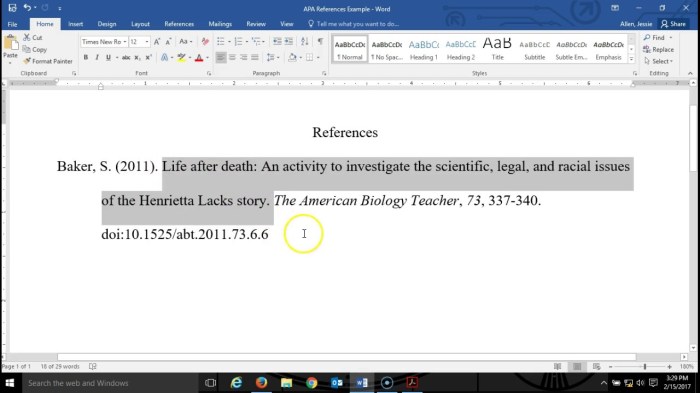Click the Increase Indent icon
Image resolution: width=700 pixels, height=393 pixels.
[289, 42]
